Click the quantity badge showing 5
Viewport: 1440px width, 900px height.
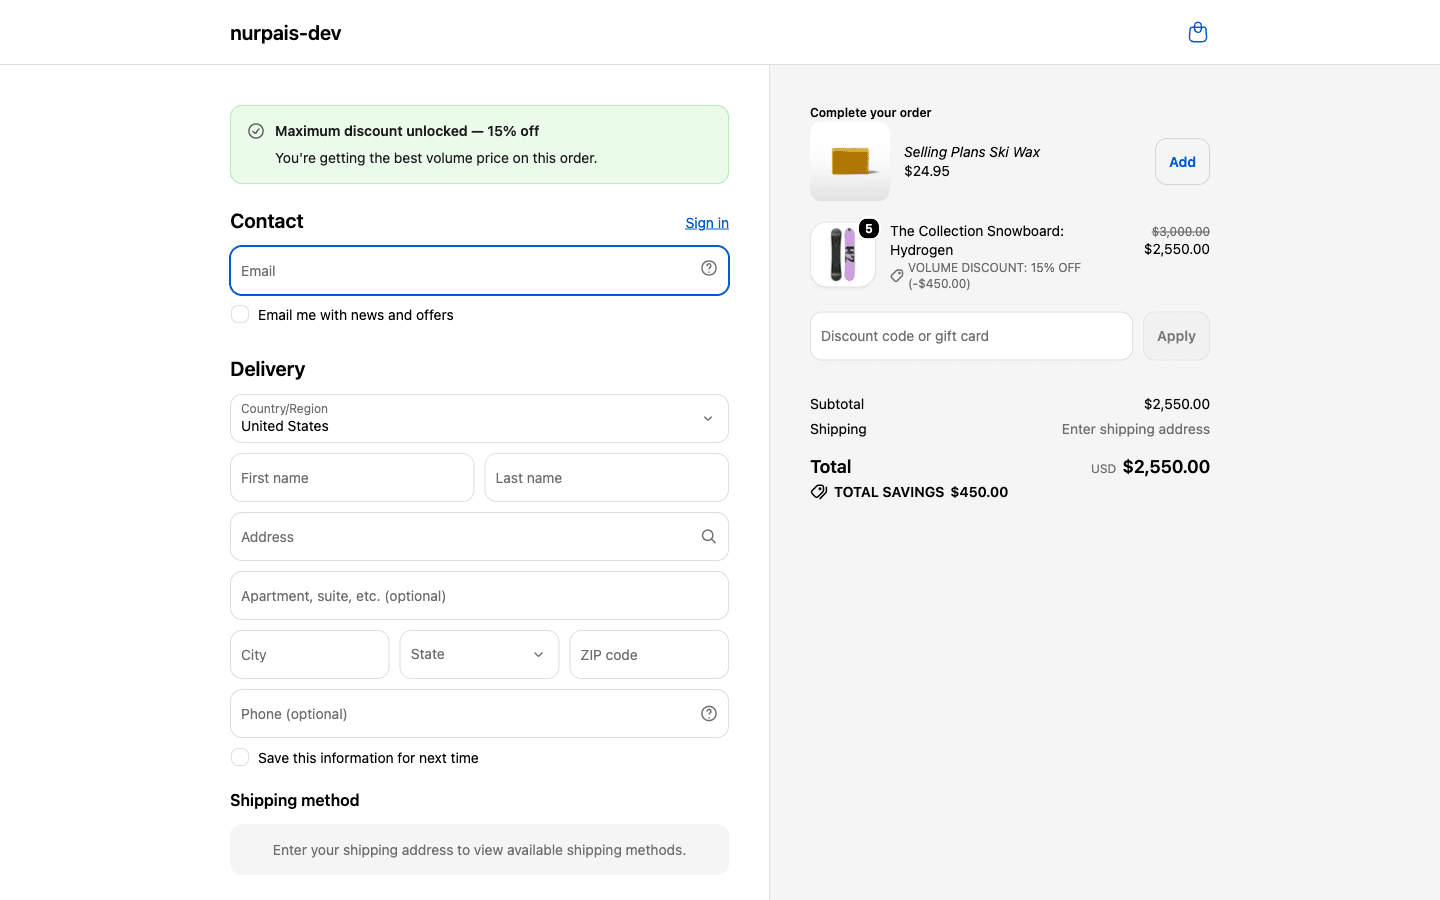click(869, 229)
